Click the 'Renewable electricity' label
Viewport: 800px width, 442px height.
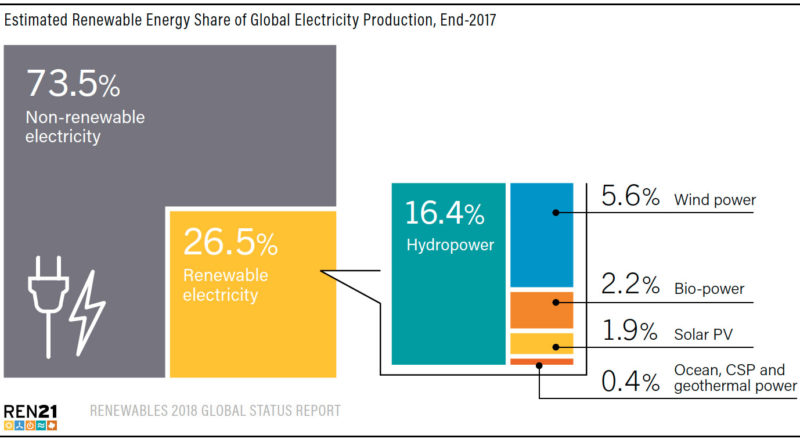click(x=225, y=285)
